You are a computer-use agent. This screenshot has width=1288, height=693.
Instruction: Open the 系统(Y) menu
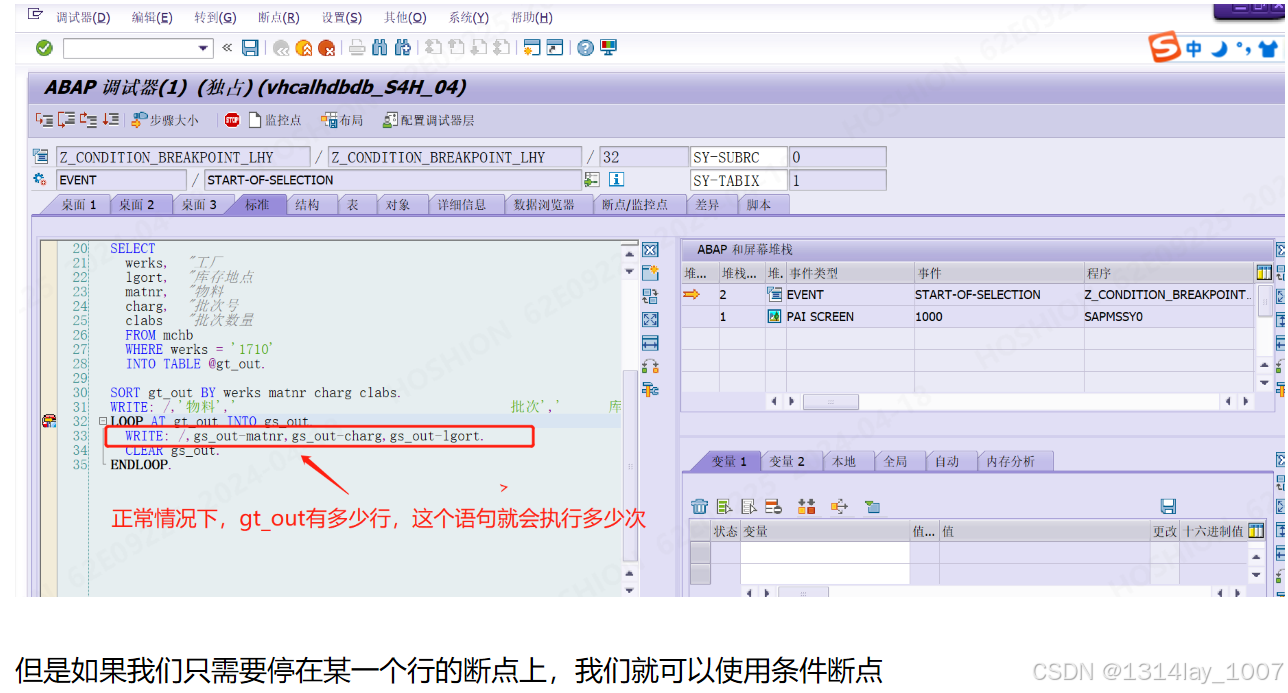tap(469, 18)
